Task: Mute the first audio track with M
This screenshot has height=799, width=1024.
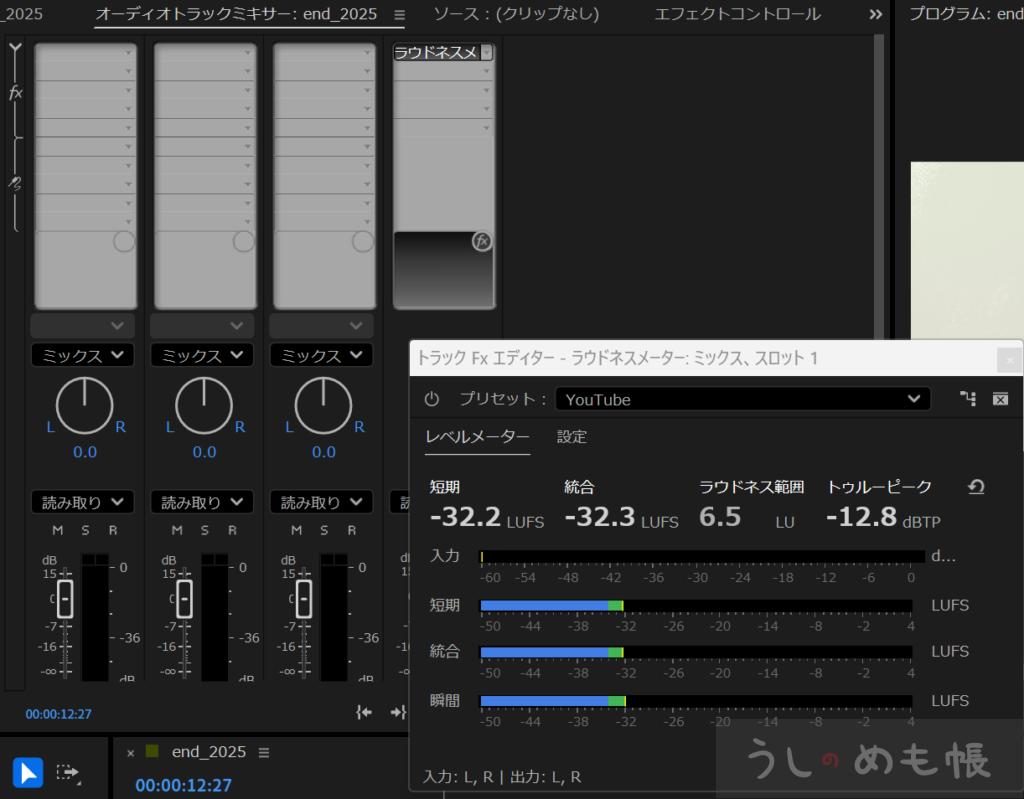Action: pyautogui.click(x=58, y=530)
